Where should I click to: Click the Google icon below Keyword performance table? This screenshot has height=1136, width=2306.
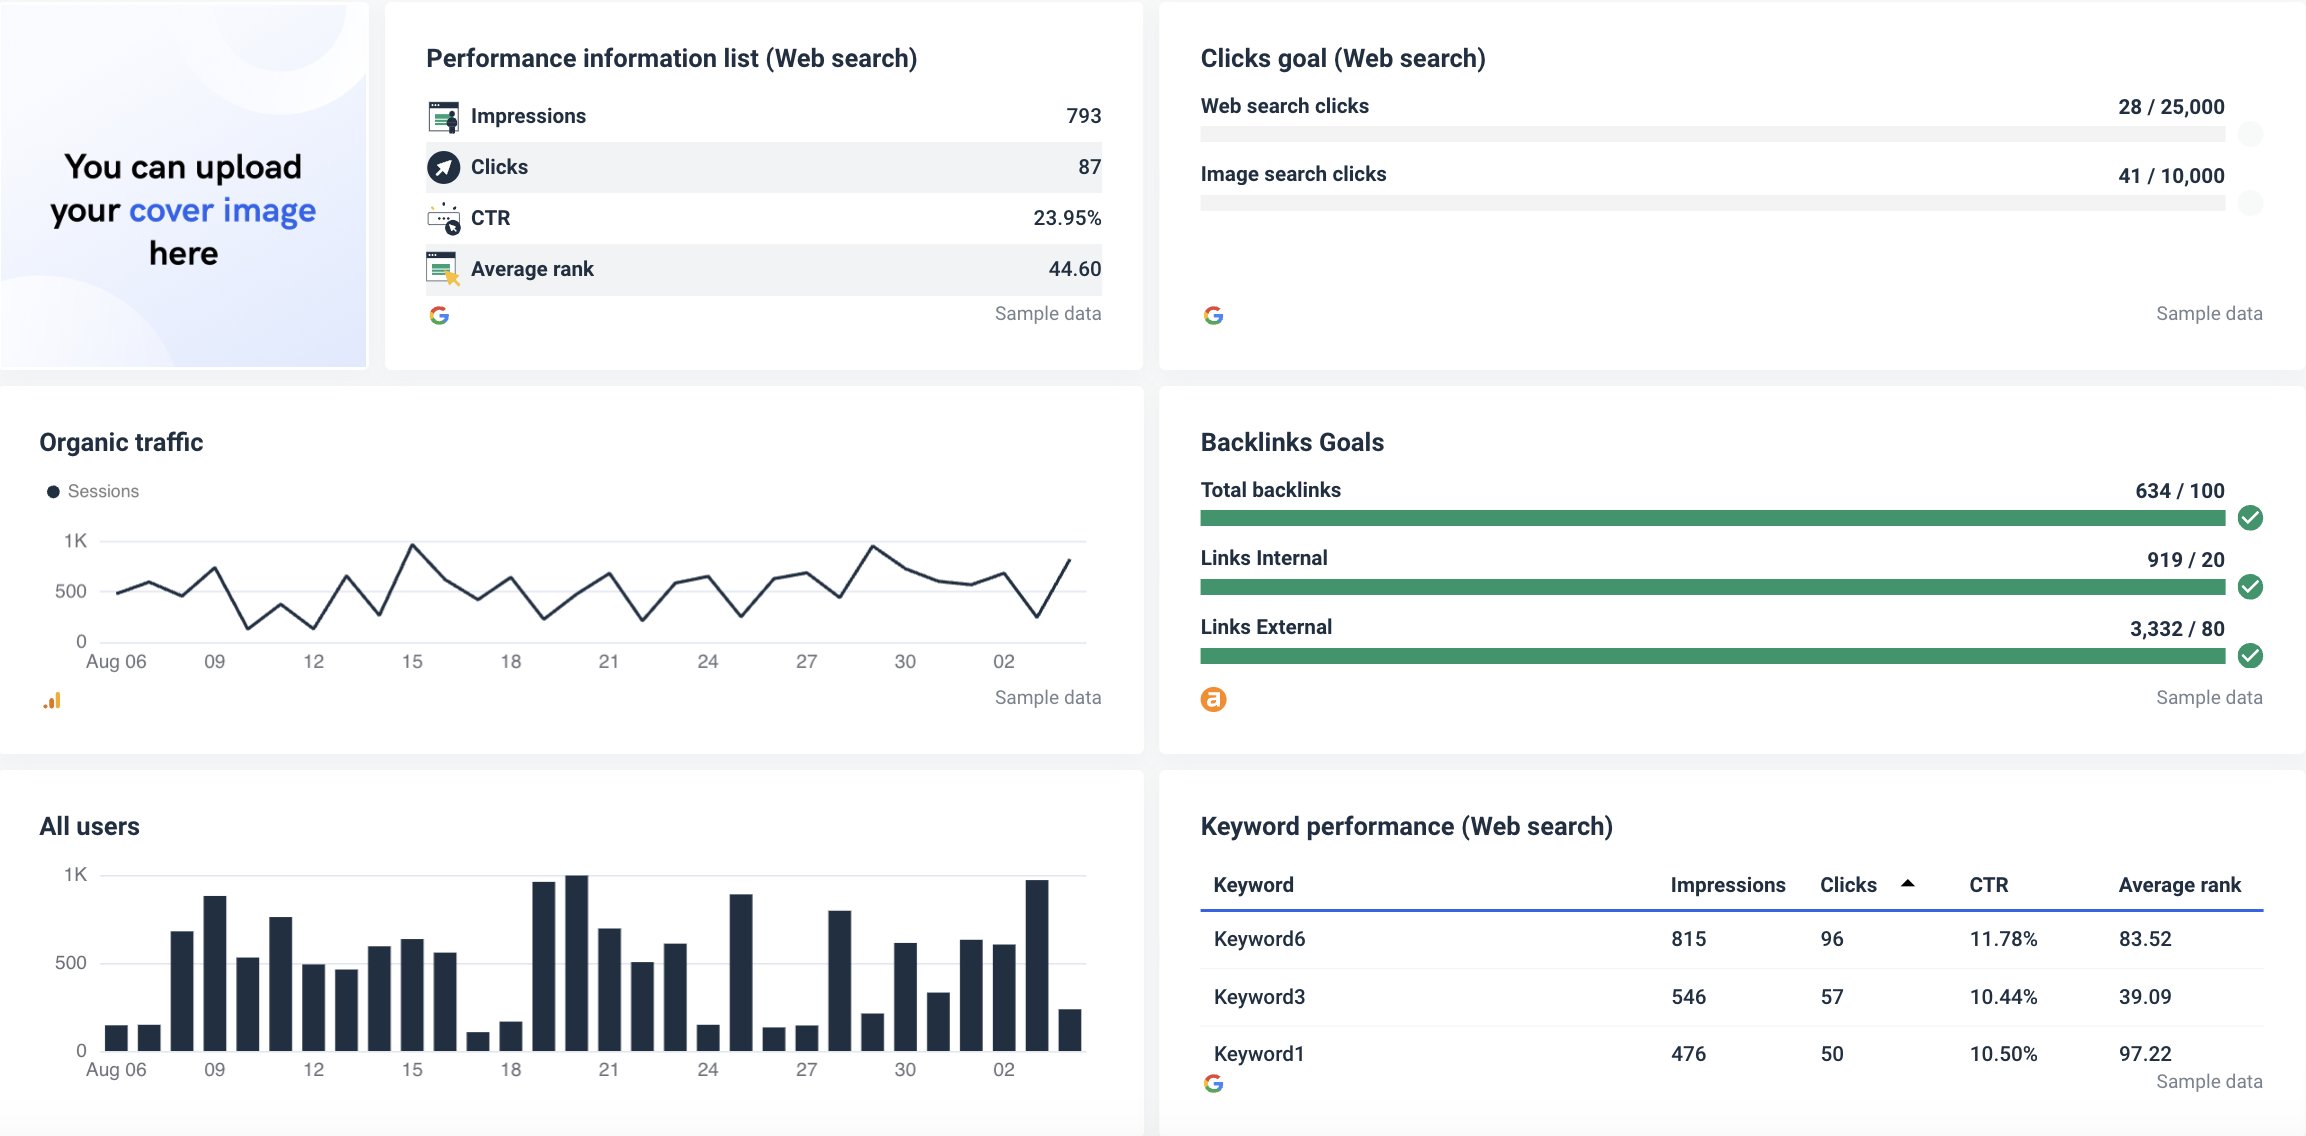[x=1213, y=1082]
